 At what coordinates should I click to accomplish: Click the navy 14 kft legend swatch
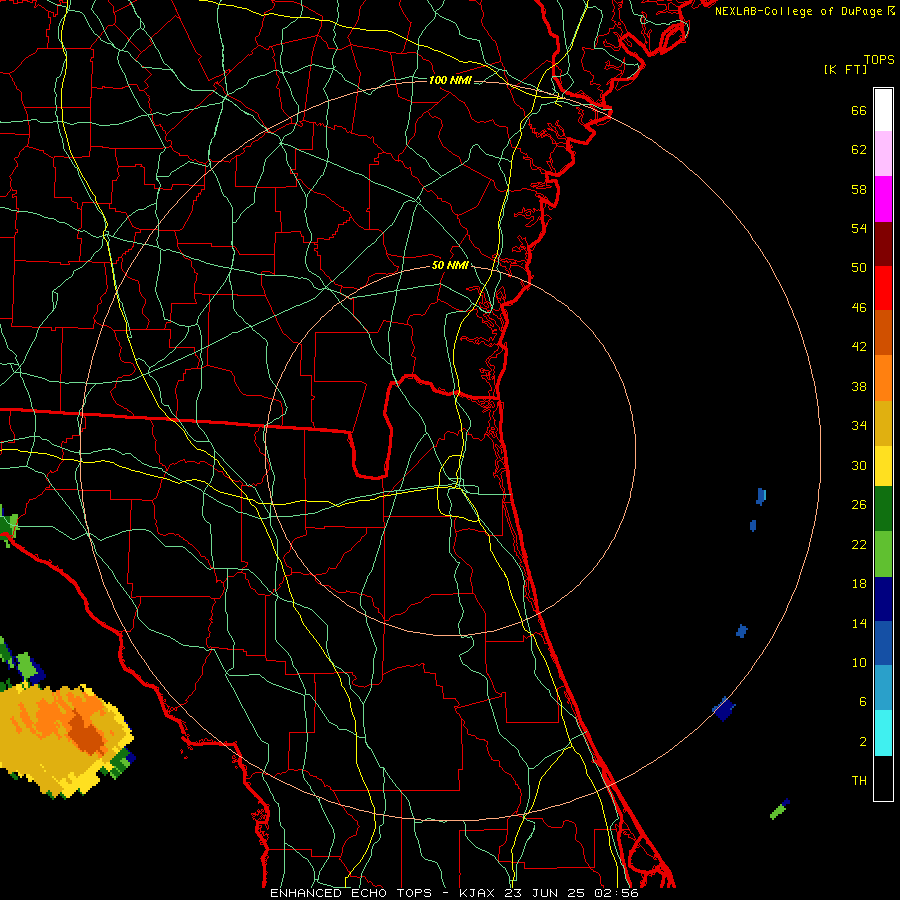click(883, 599)
